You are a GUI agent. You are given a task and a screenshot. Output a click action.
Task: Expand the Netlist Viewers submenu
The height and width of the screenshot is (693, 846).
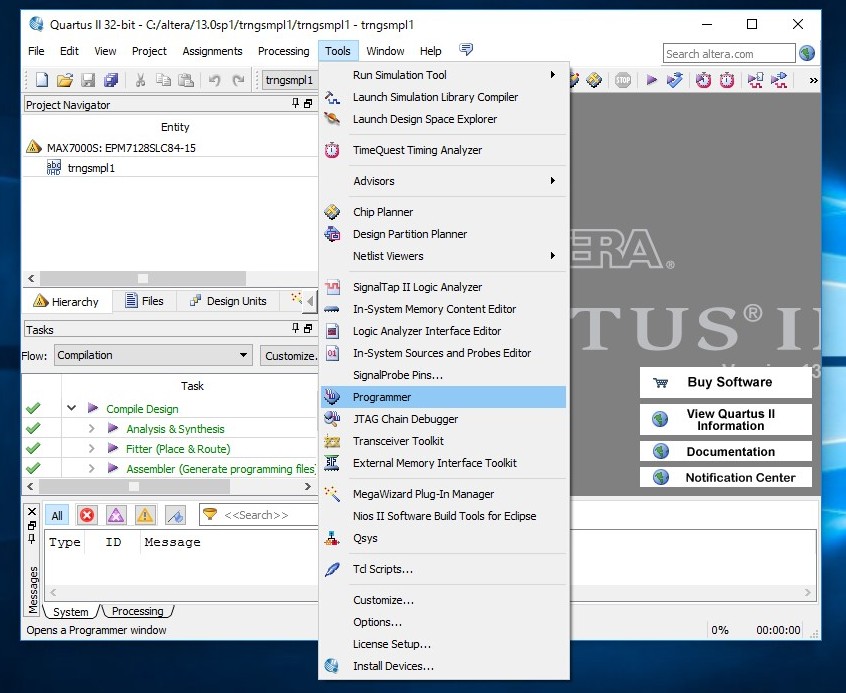[x=443, y=256]
